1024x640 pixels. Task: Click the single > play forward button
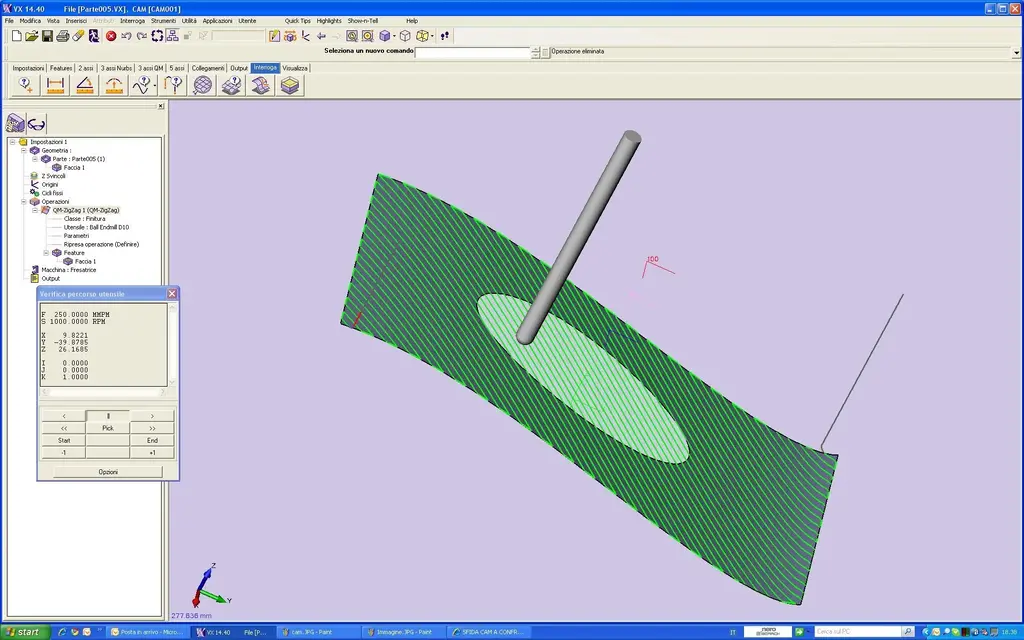coord(152,416)
